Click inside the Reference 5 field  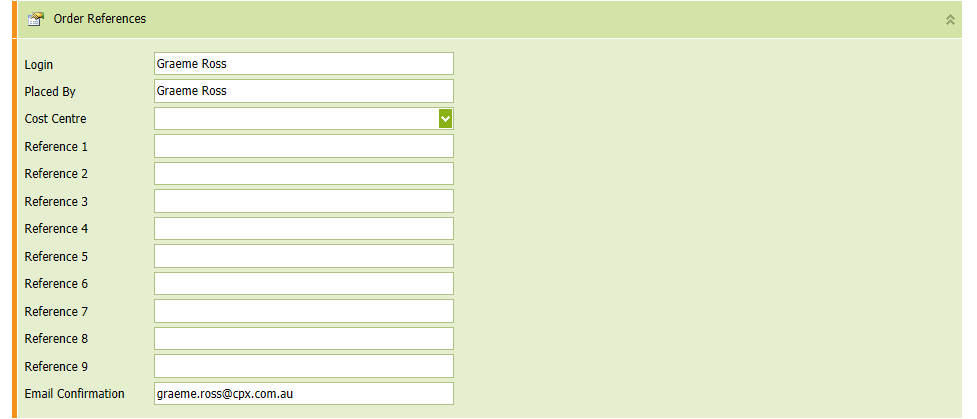[x=303, y=256]
